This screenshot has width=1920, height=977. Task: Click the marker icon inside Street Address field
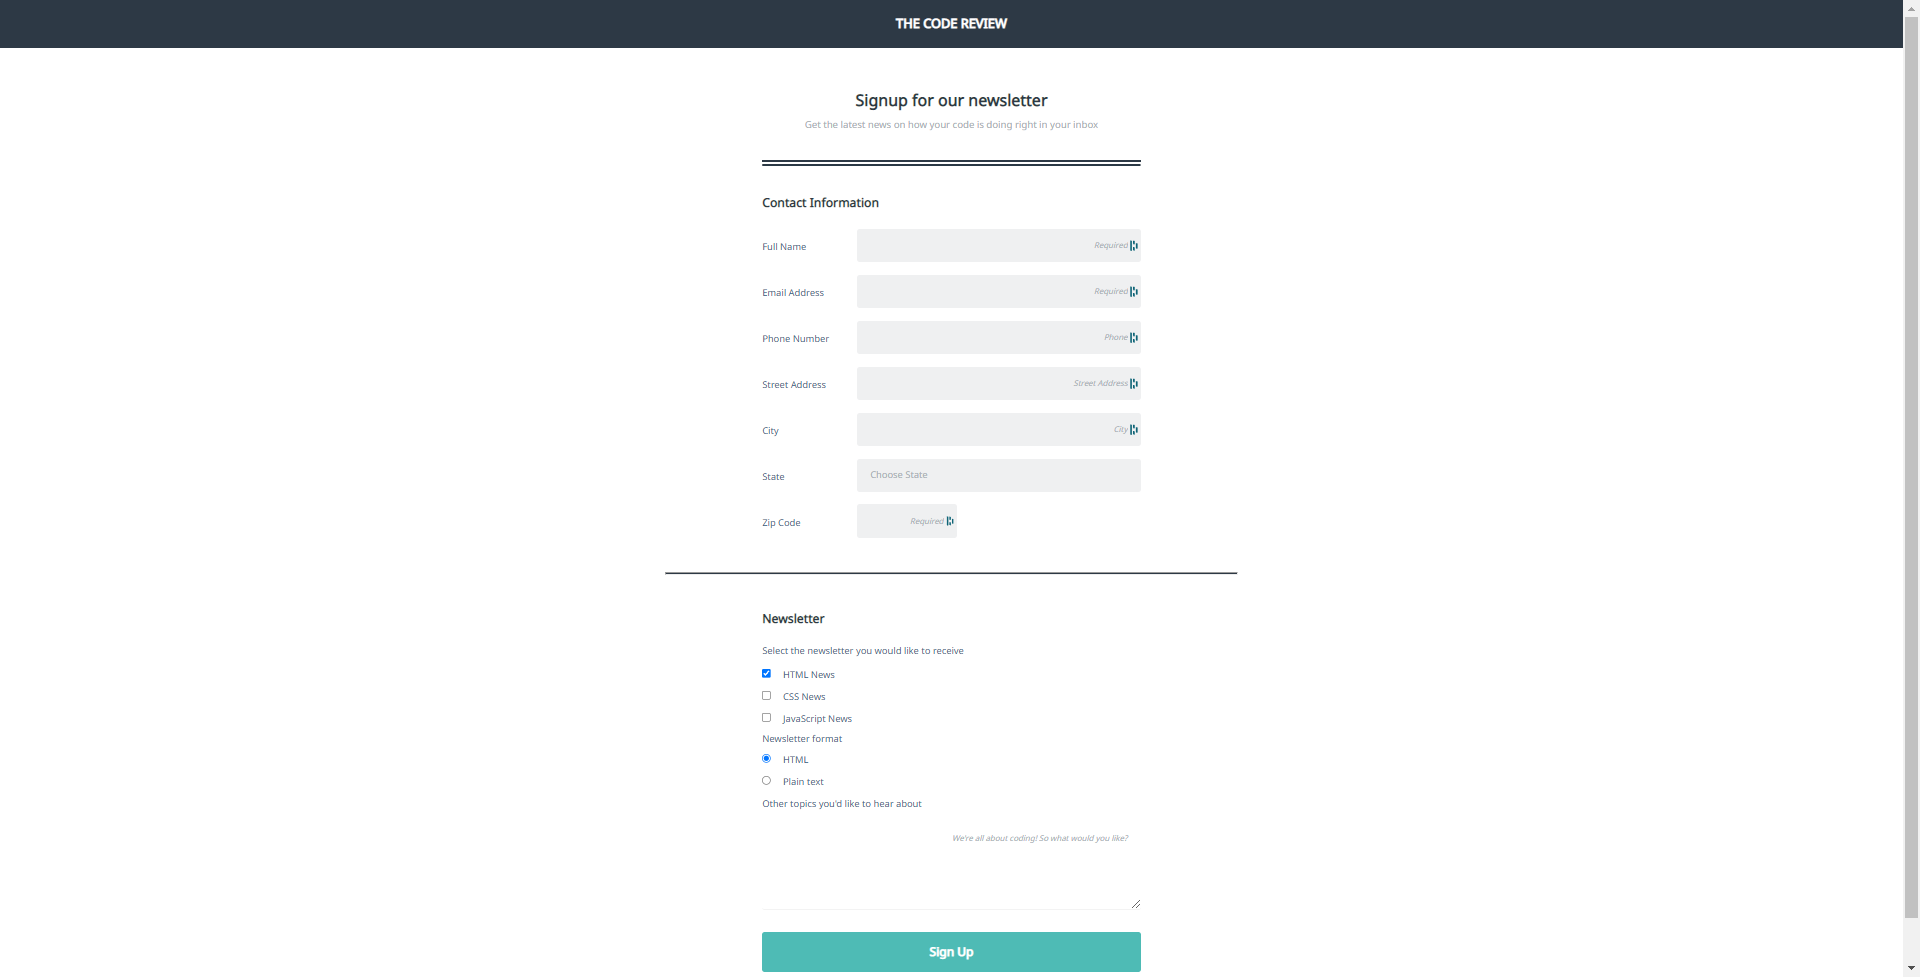1132,383
